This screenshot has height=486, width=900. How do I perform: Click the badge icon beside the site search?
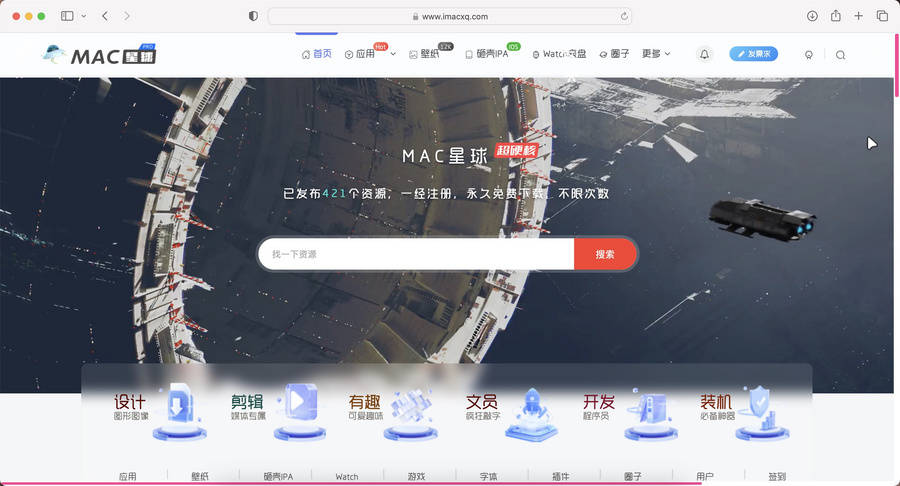pyautogui.click(x=809, y=55)
